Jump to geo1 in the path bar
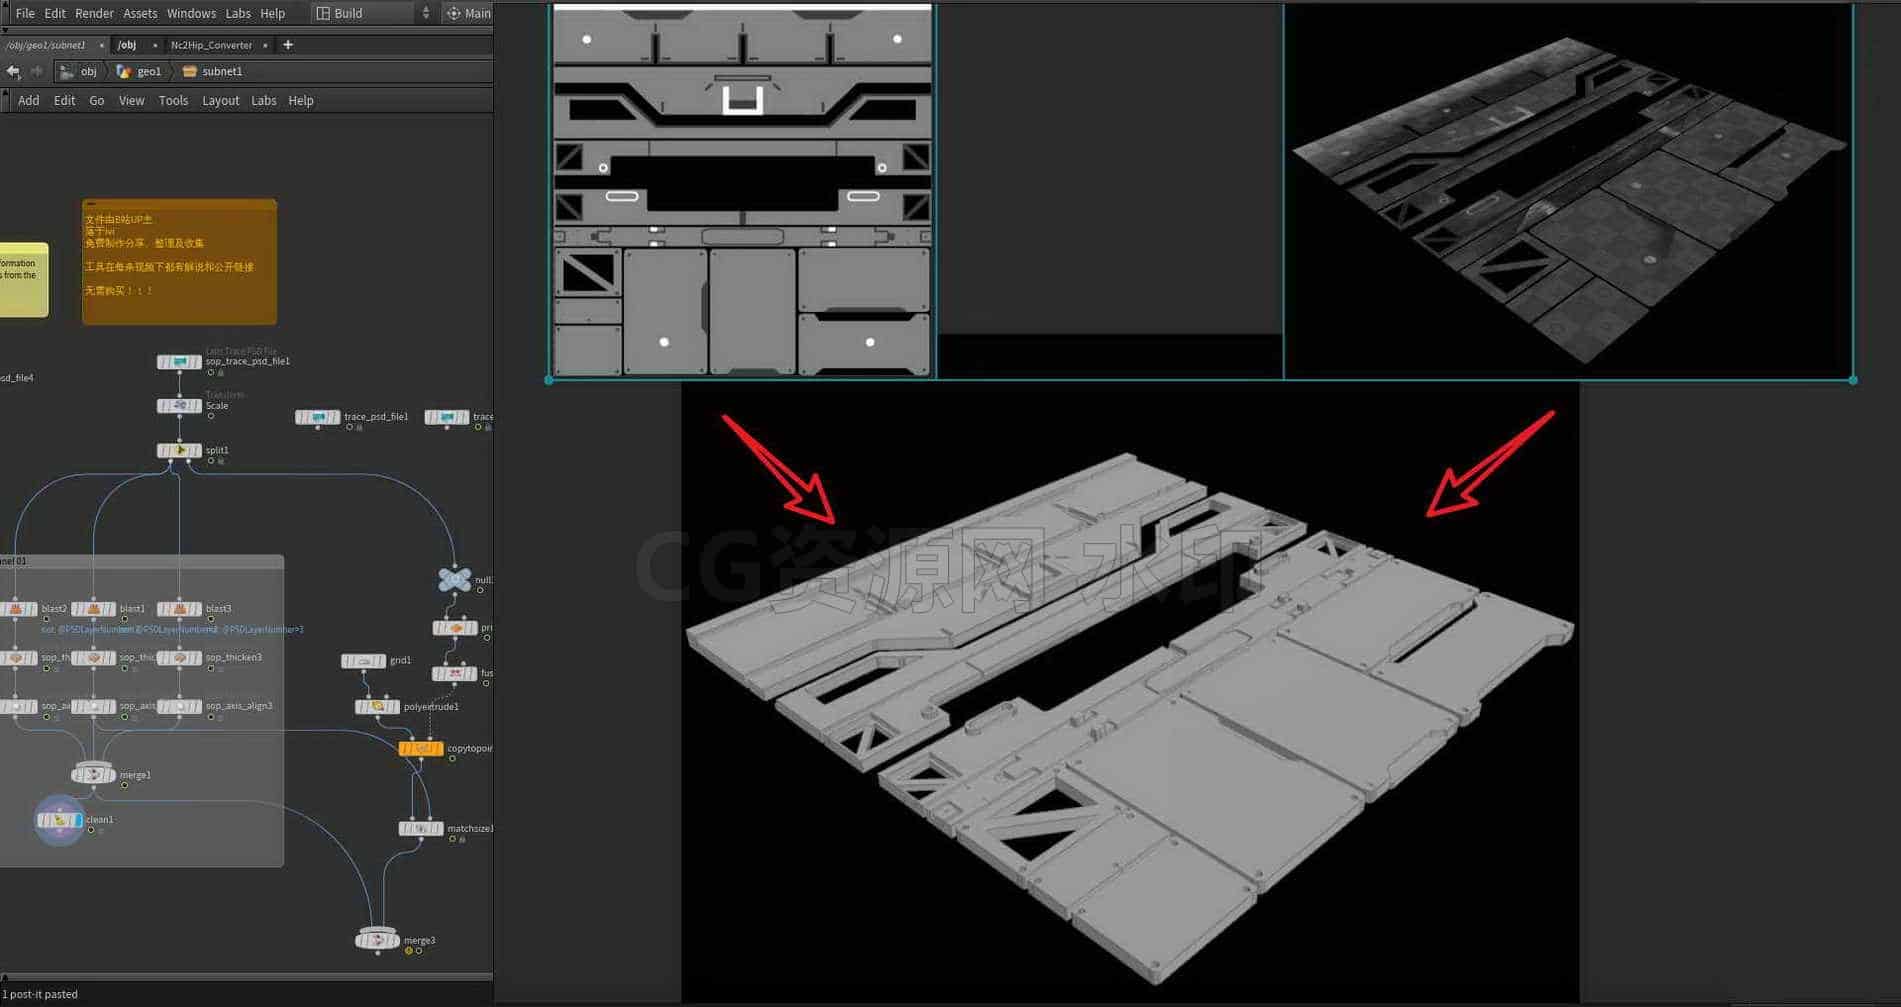Image resolution: width=1901 pixels, height=1007 pixels. (139, 71)
